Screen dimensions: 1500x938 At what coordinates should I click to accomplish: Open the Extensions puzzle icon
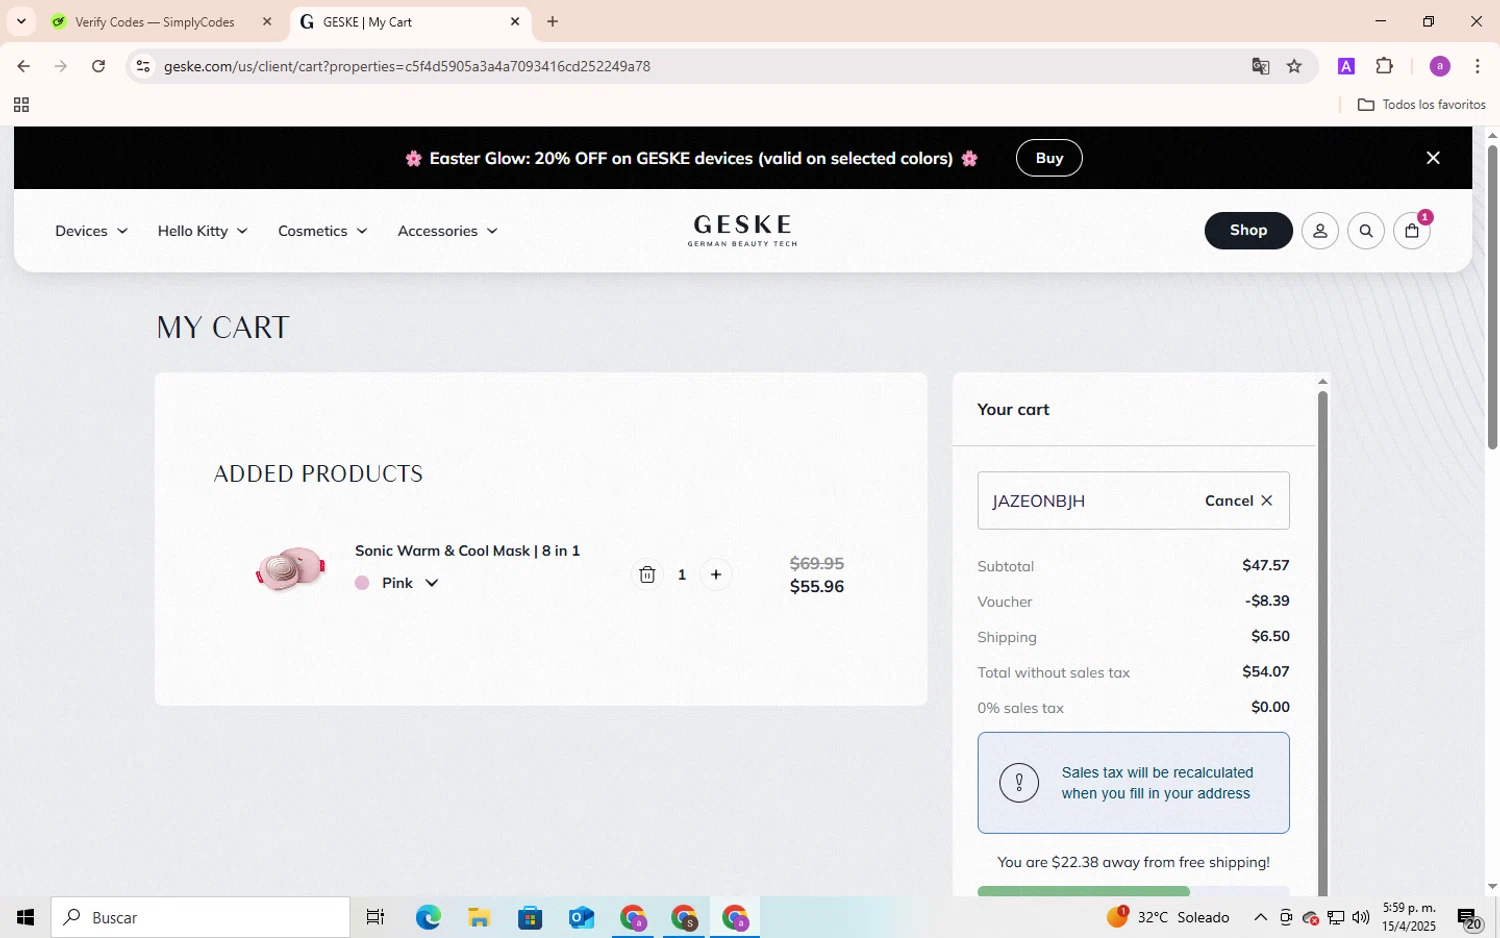point(1385,66)
